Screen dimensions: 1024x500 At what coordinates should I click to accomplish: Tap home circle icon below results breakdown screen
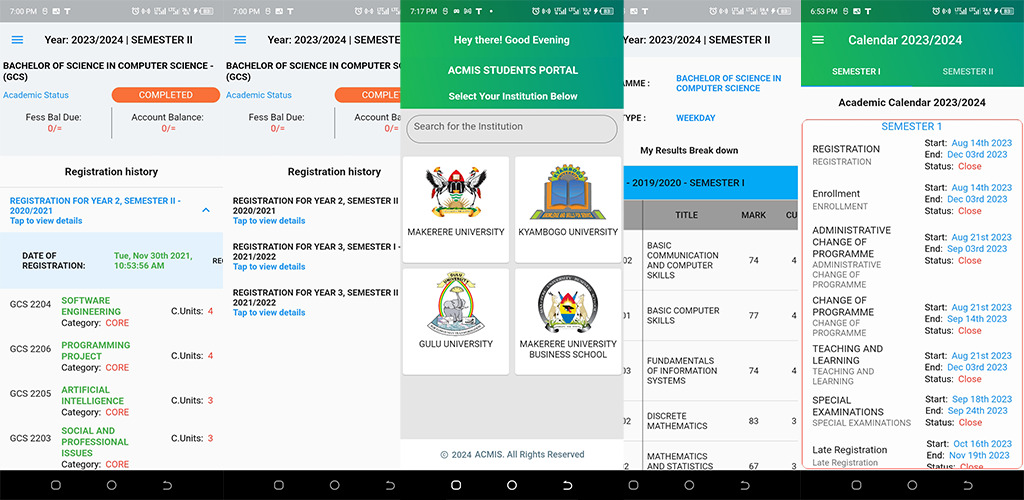tap(689, 485)
